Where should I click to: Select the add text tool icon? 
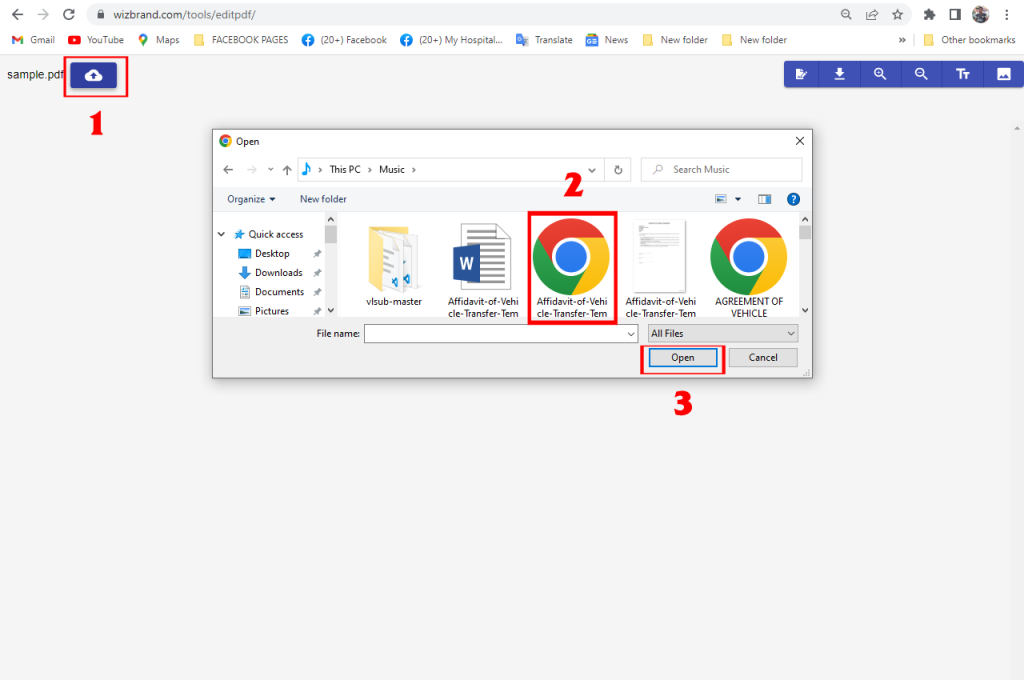pos(962,74)
